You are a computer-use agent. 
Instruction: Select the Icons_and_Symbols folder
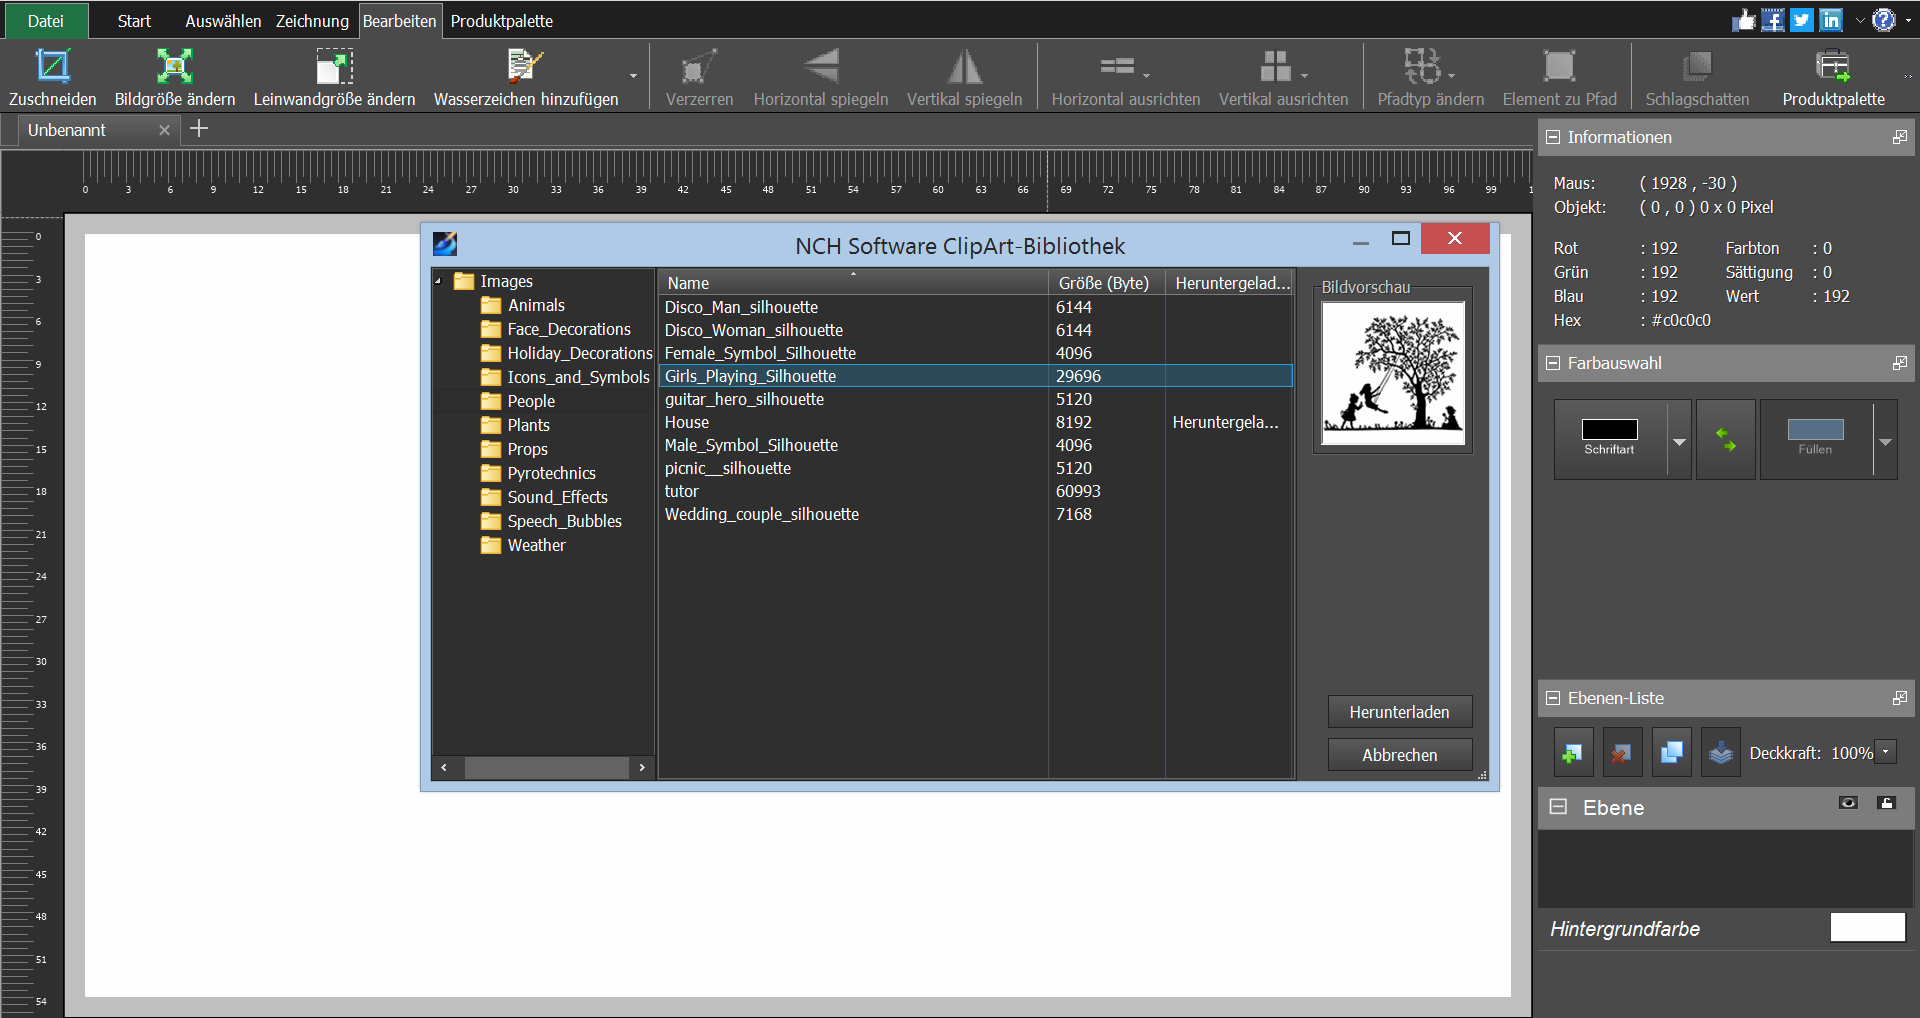click(578, 377)
